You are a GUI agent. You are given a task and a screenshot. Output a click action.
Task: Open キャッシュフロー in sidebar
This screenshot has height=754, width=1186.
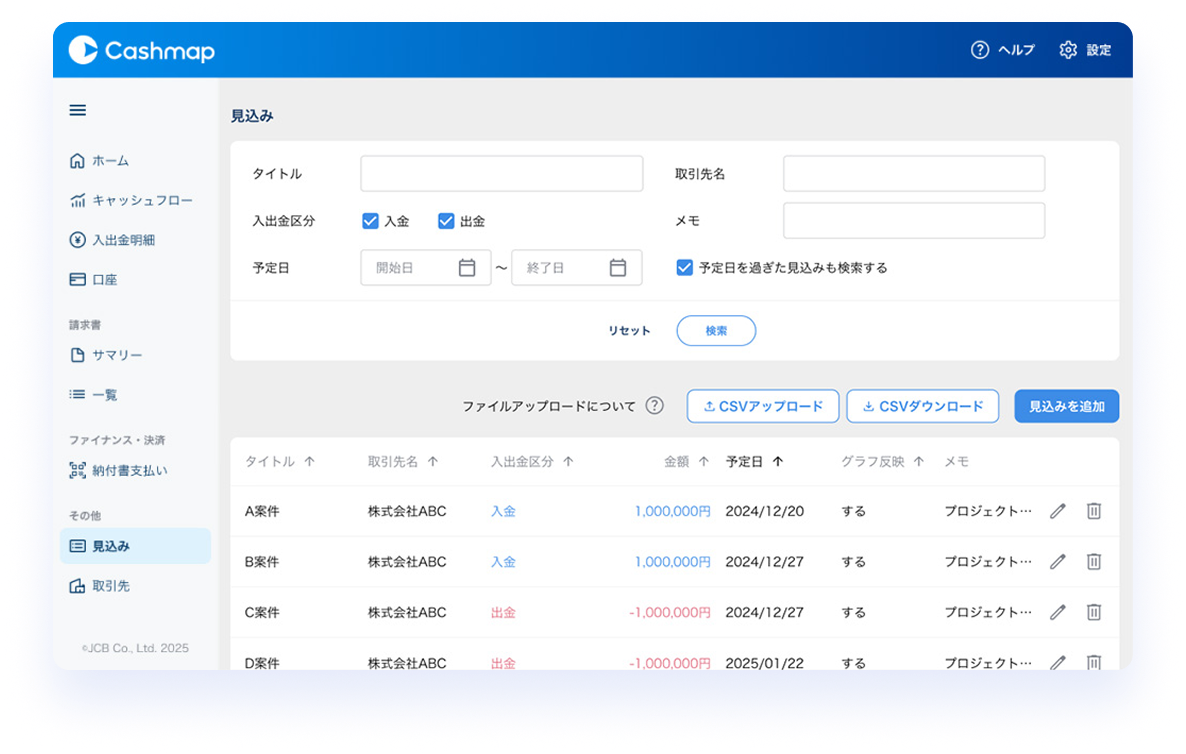[131, 200]
